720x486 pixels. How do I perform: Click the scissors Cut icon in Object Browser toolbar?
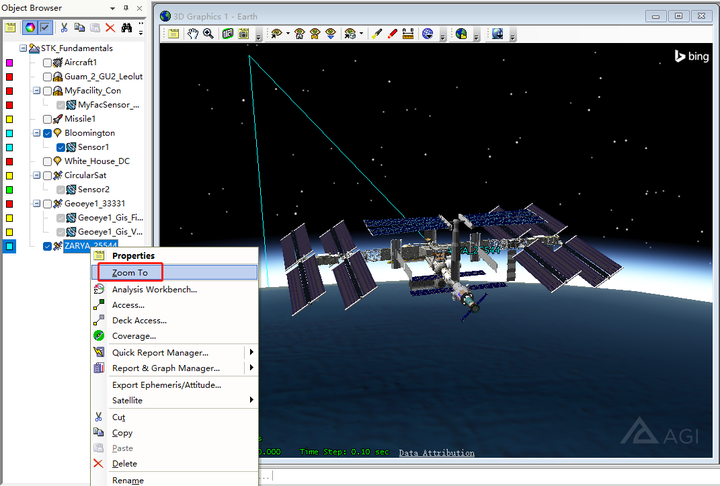click(x=65, y=28)
